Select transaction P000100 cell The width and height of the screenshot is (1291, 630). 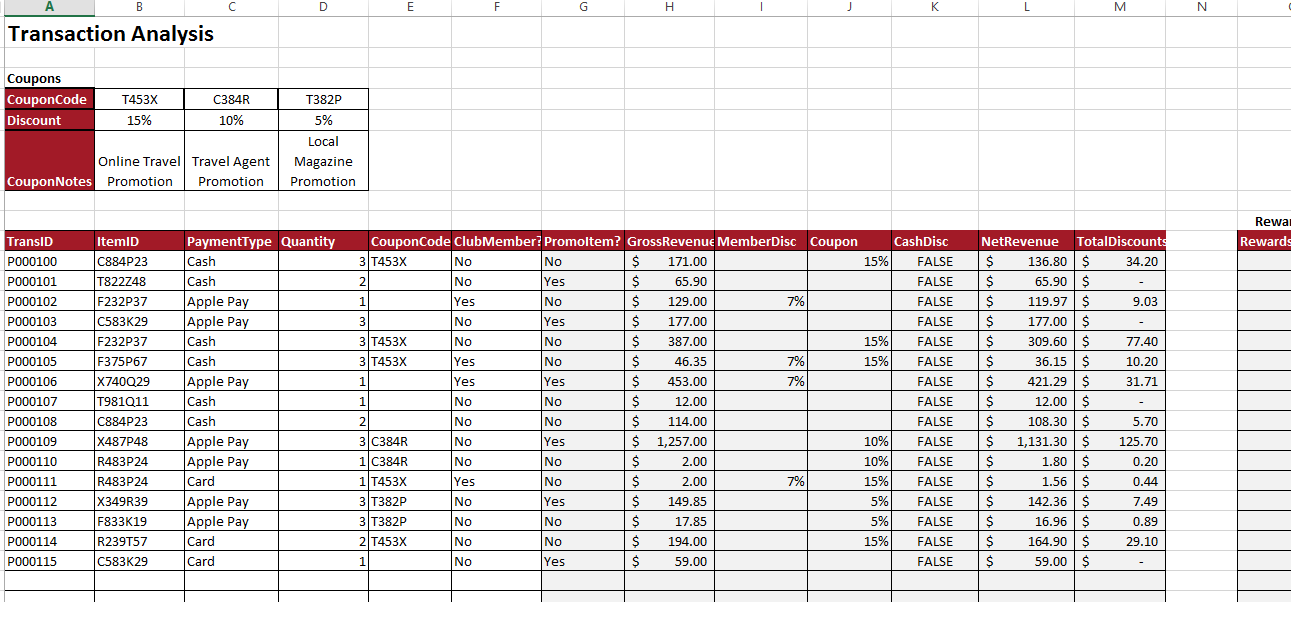click(x=48, y=261)
